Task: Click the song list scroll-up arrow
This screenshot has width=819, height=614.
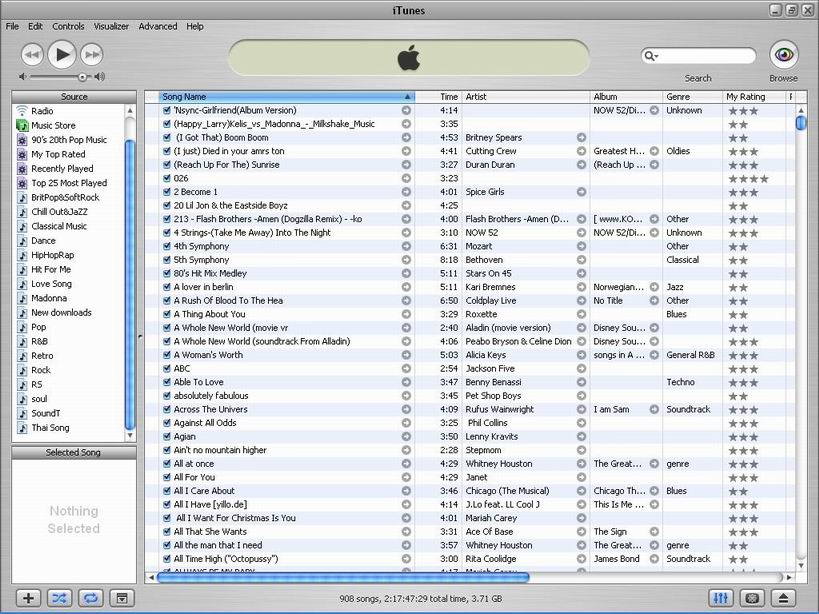Action: (x=801, y=111)
